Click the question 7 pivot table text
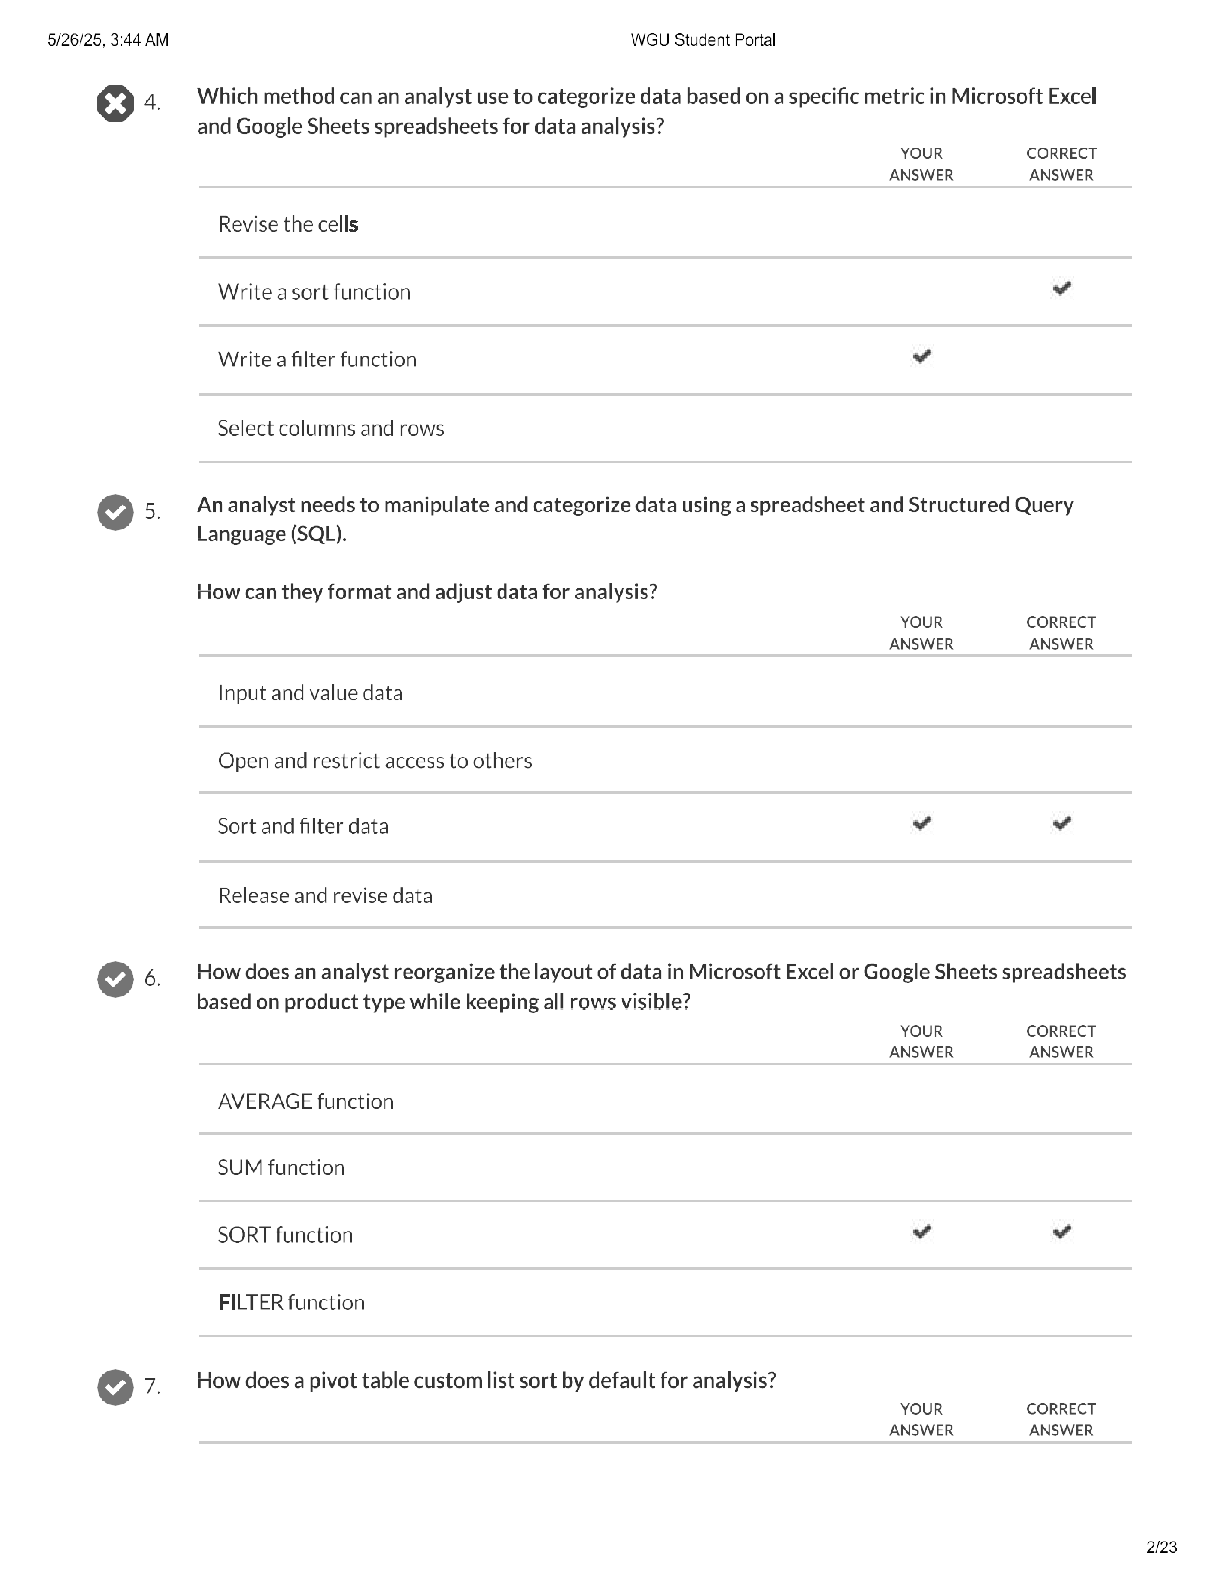This screenshot has height=1584, width=1224. click(x=486, y=1380)
